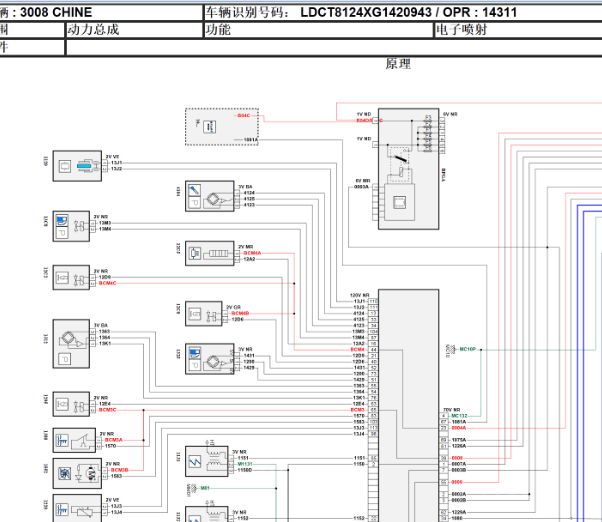Click the thermistor symbol beside wire 13J3
Image resolution: width=602 pixels, height=522 pixels.
(x=84, y=511)
